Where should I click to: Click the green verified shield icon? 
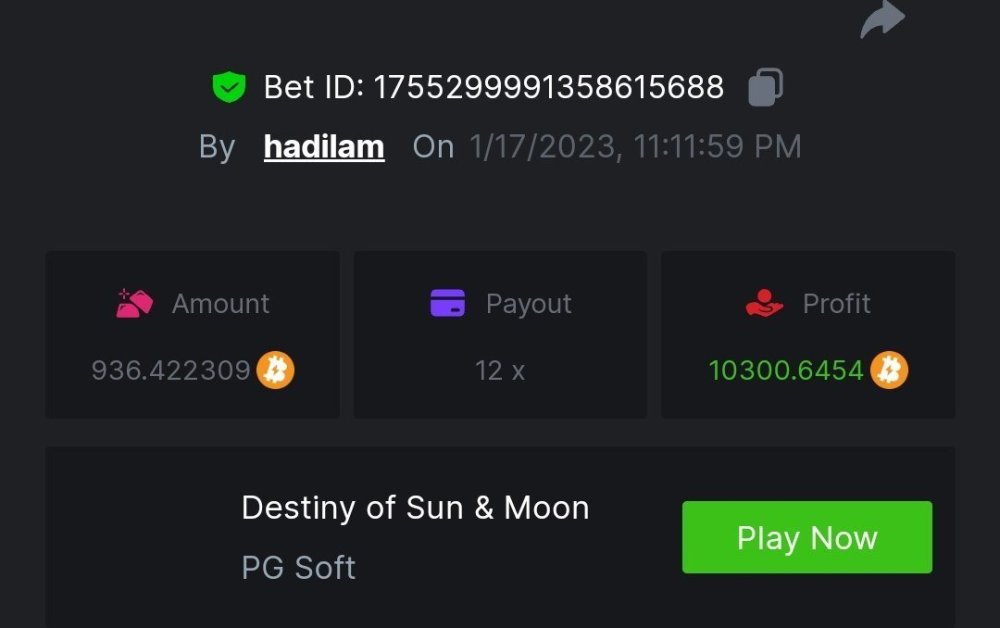(x=229, y=88)
